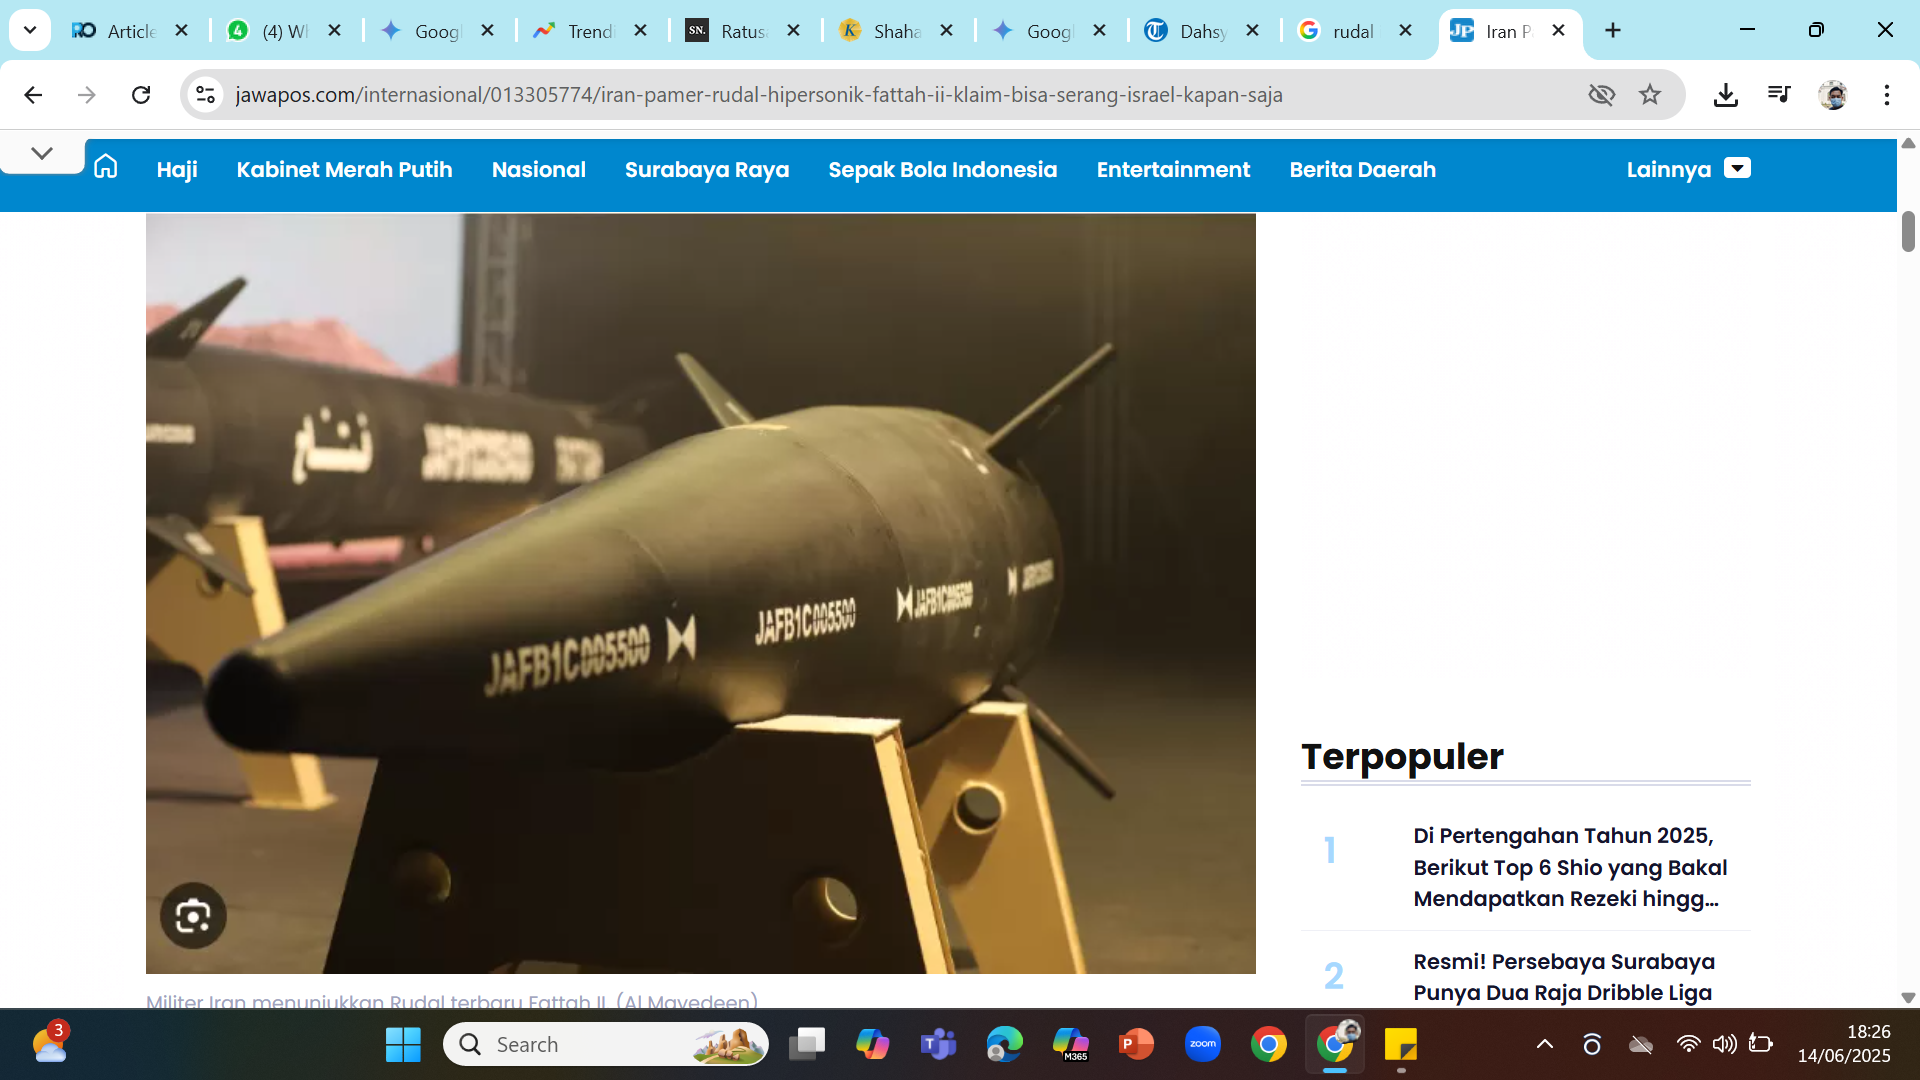Open the Nasional section

(x=539, y=170)
